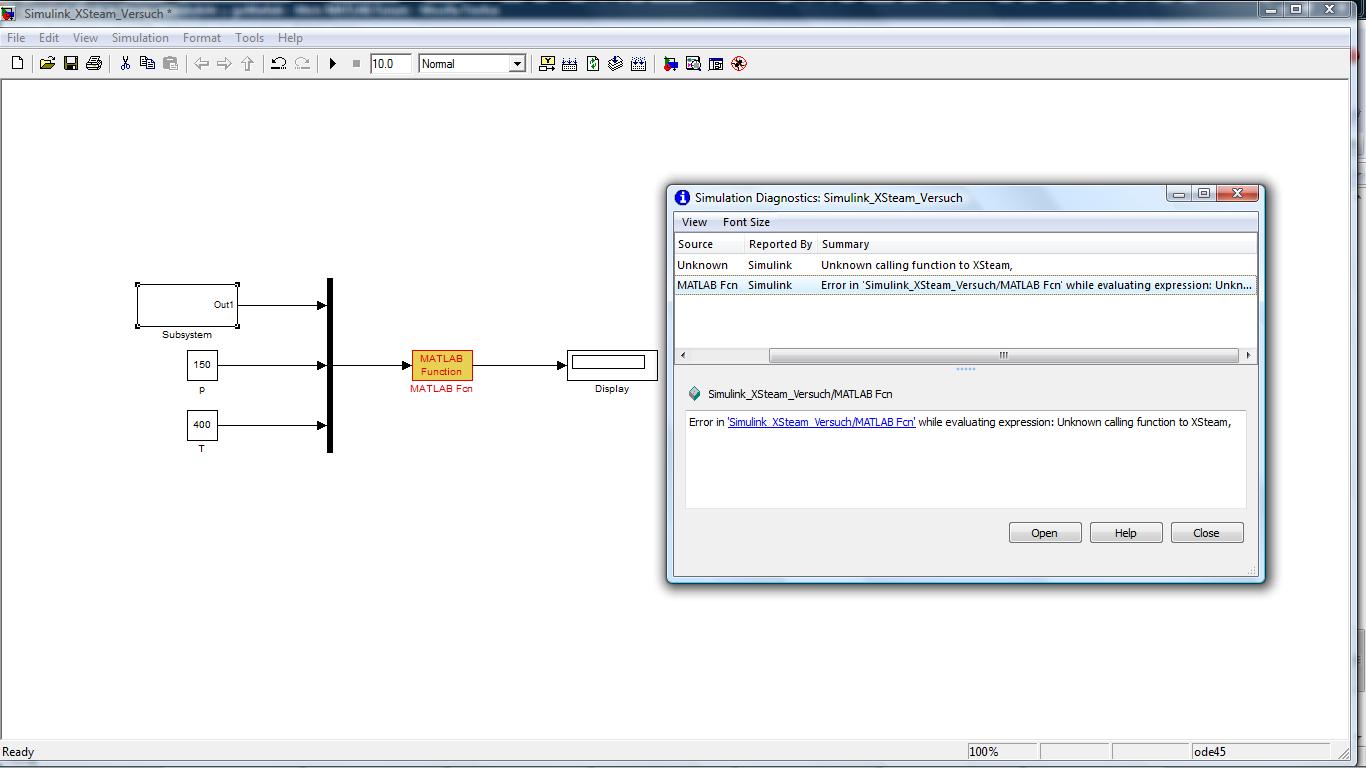Click the simulation stop time field
The width and height of the screenshot is (1366, 768).
pyautogui.click(x=389, y=64)
